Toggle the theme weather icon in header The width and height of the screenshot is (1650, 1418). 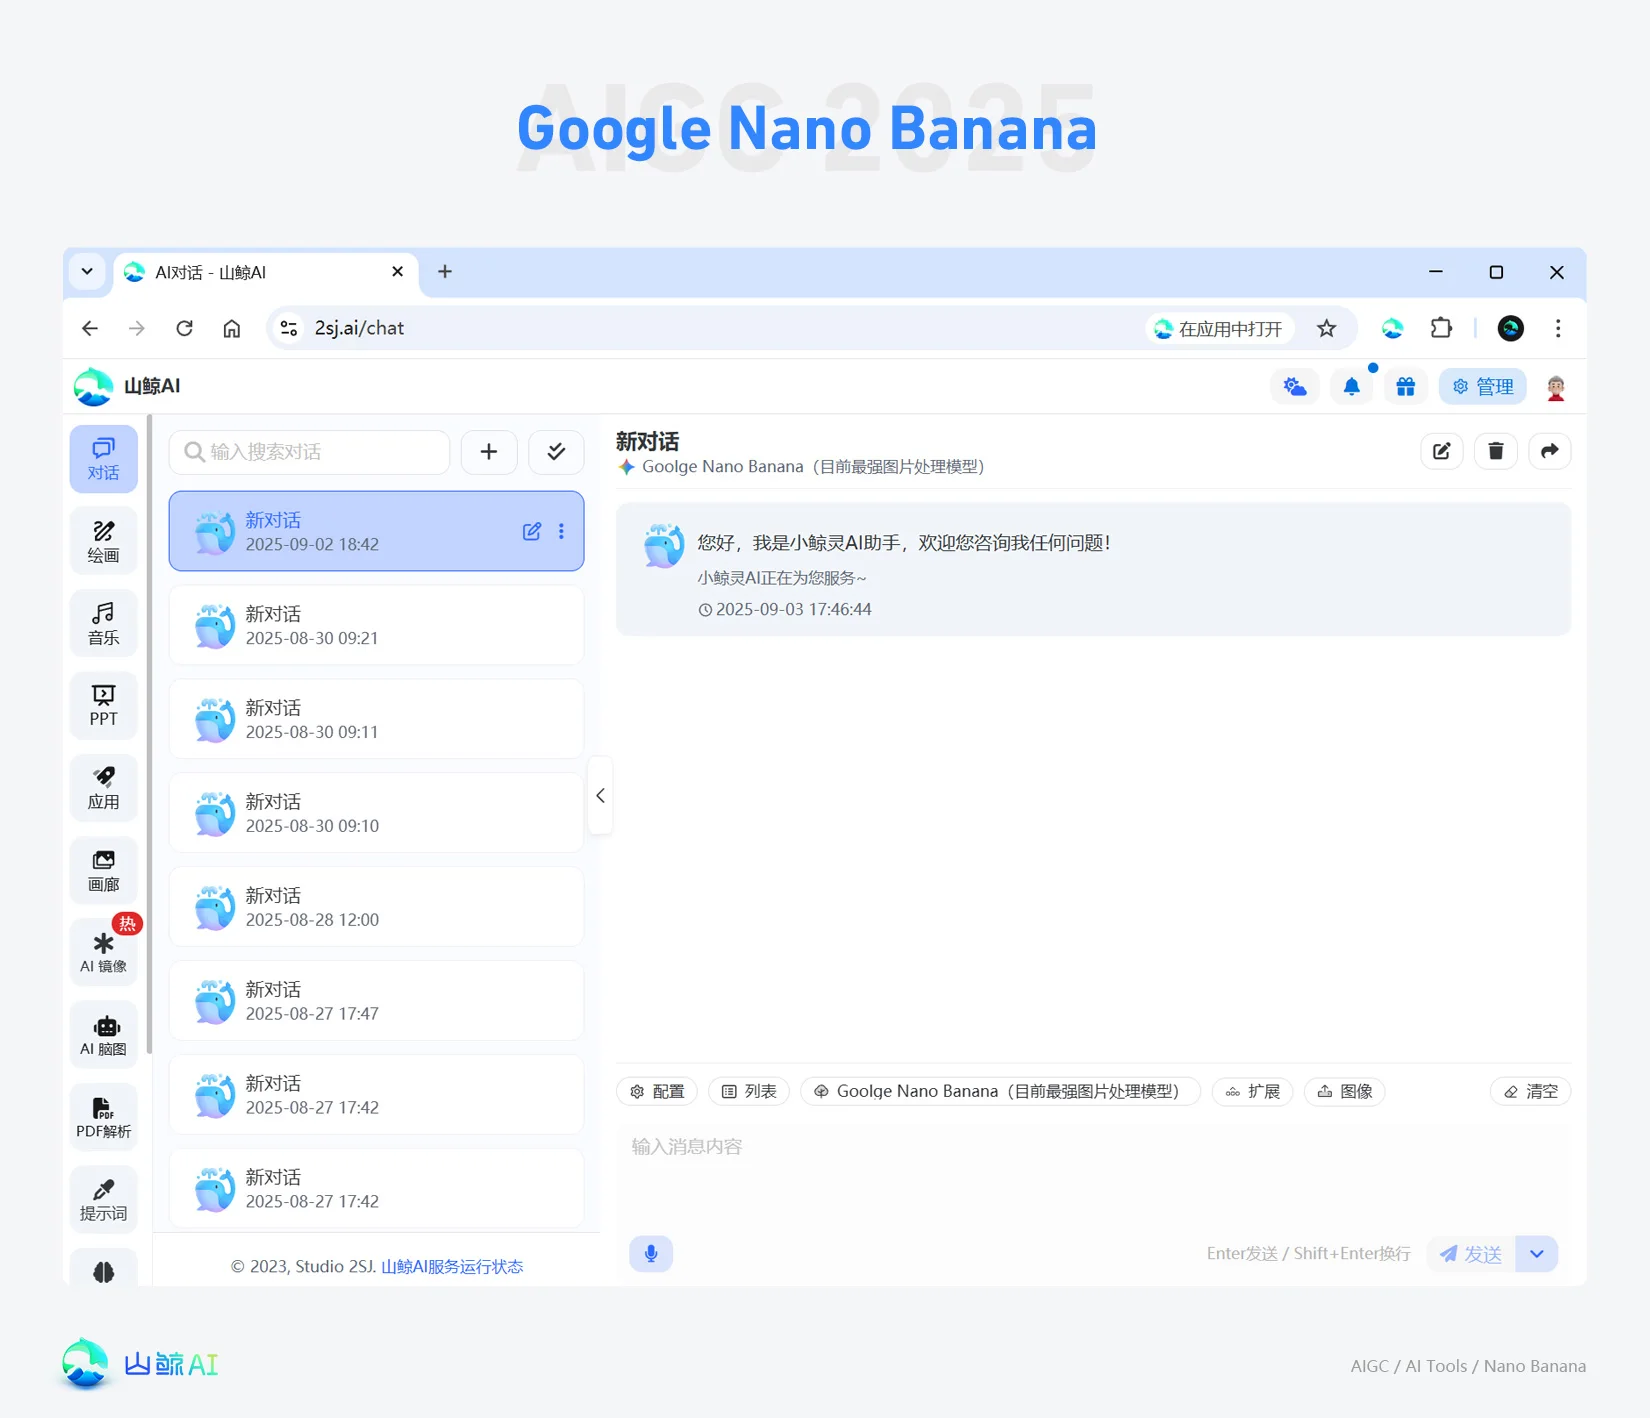pyautogui.click(x=1295, y=386)
